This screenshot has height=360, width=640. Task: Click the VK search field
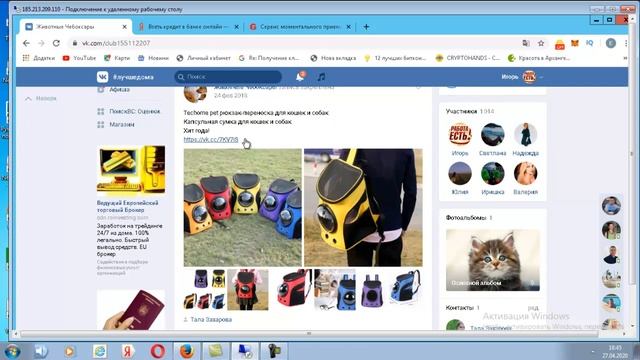point(228,77)
